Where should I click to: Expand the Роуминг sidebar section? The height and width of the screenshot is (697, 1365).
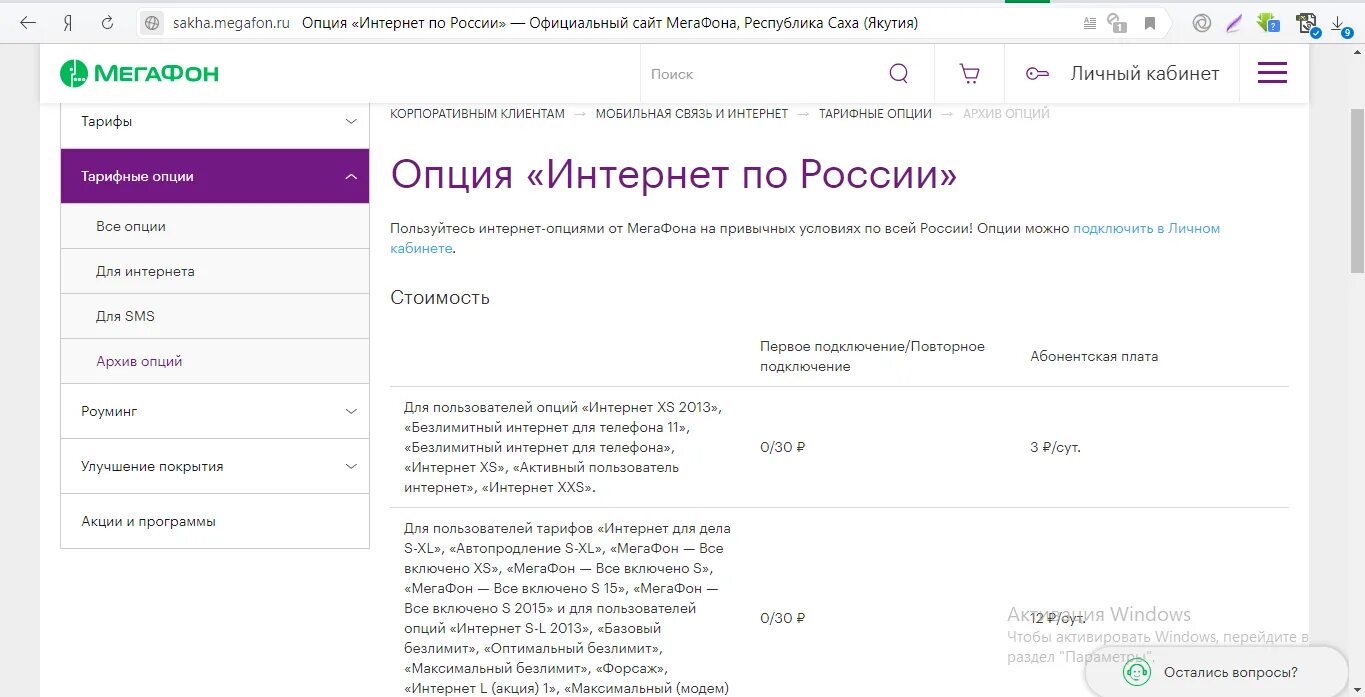pyautogui.click(x=215, y=411)
